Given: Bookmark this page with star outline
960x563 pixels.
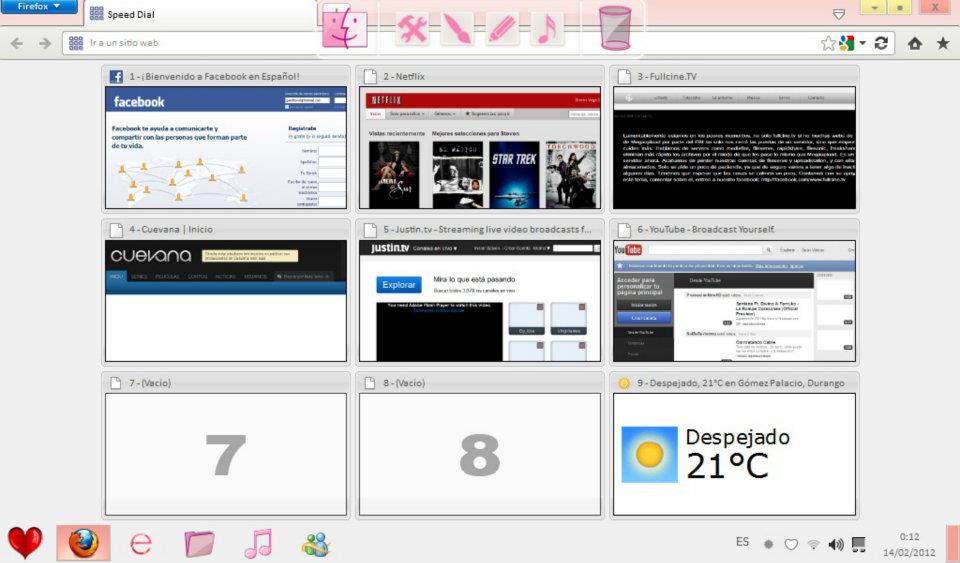Looking at the screenshot, I should [828, 43].
